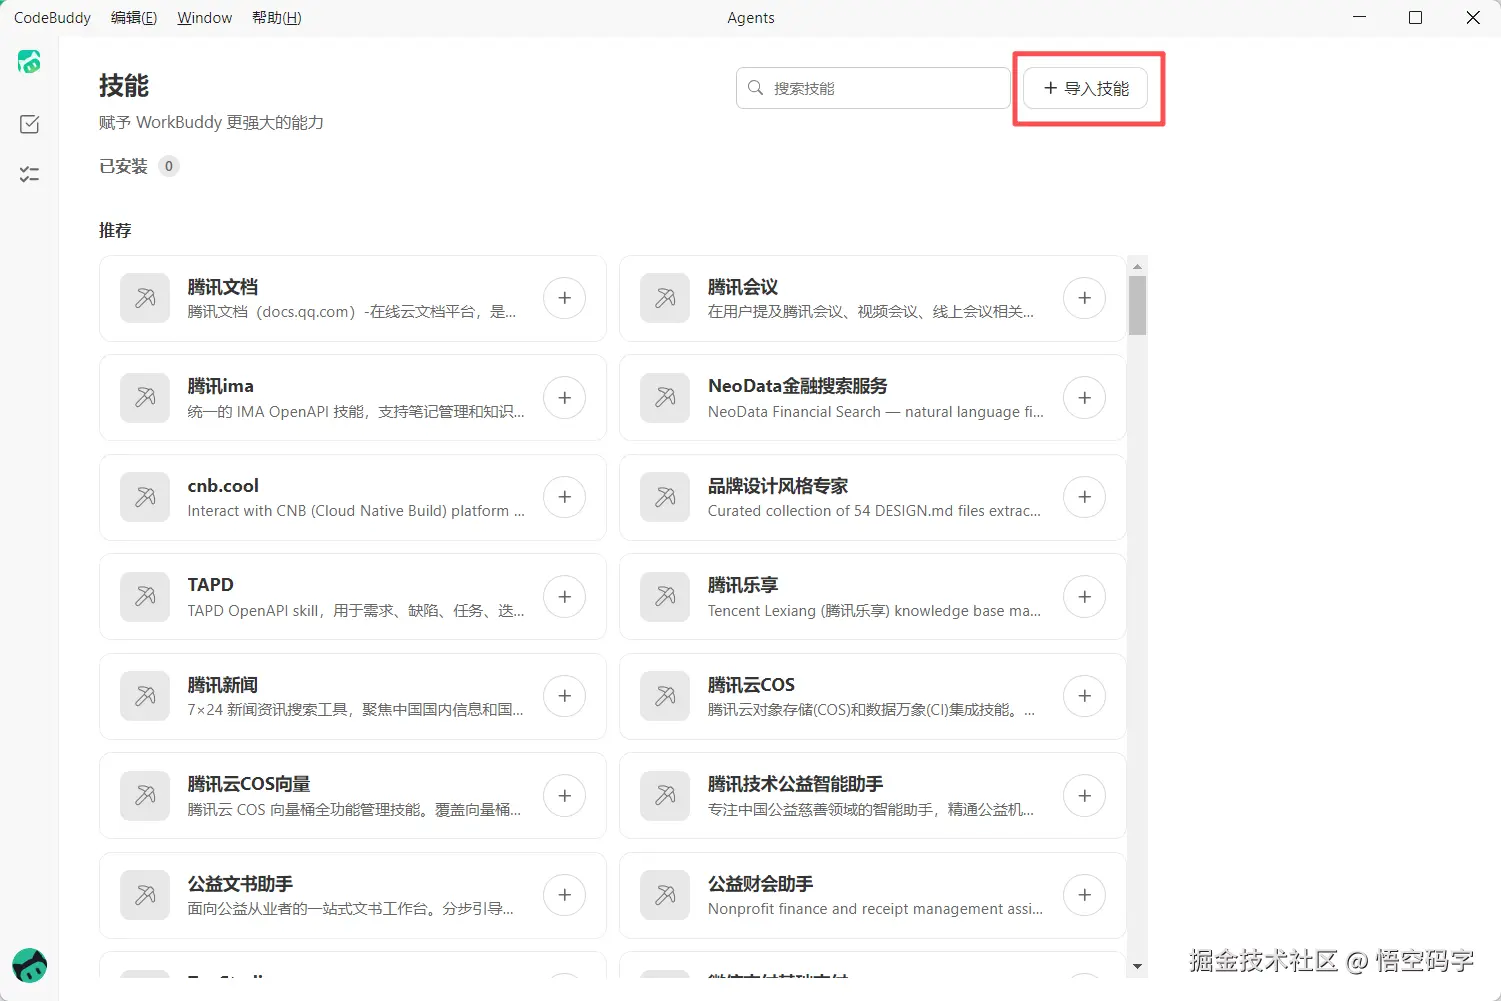Image resolution: width=1501 pixels, height=1001 pixels.
Task: Add the 腾讯新闻 skill with its plus button
Action: (565, 696)
